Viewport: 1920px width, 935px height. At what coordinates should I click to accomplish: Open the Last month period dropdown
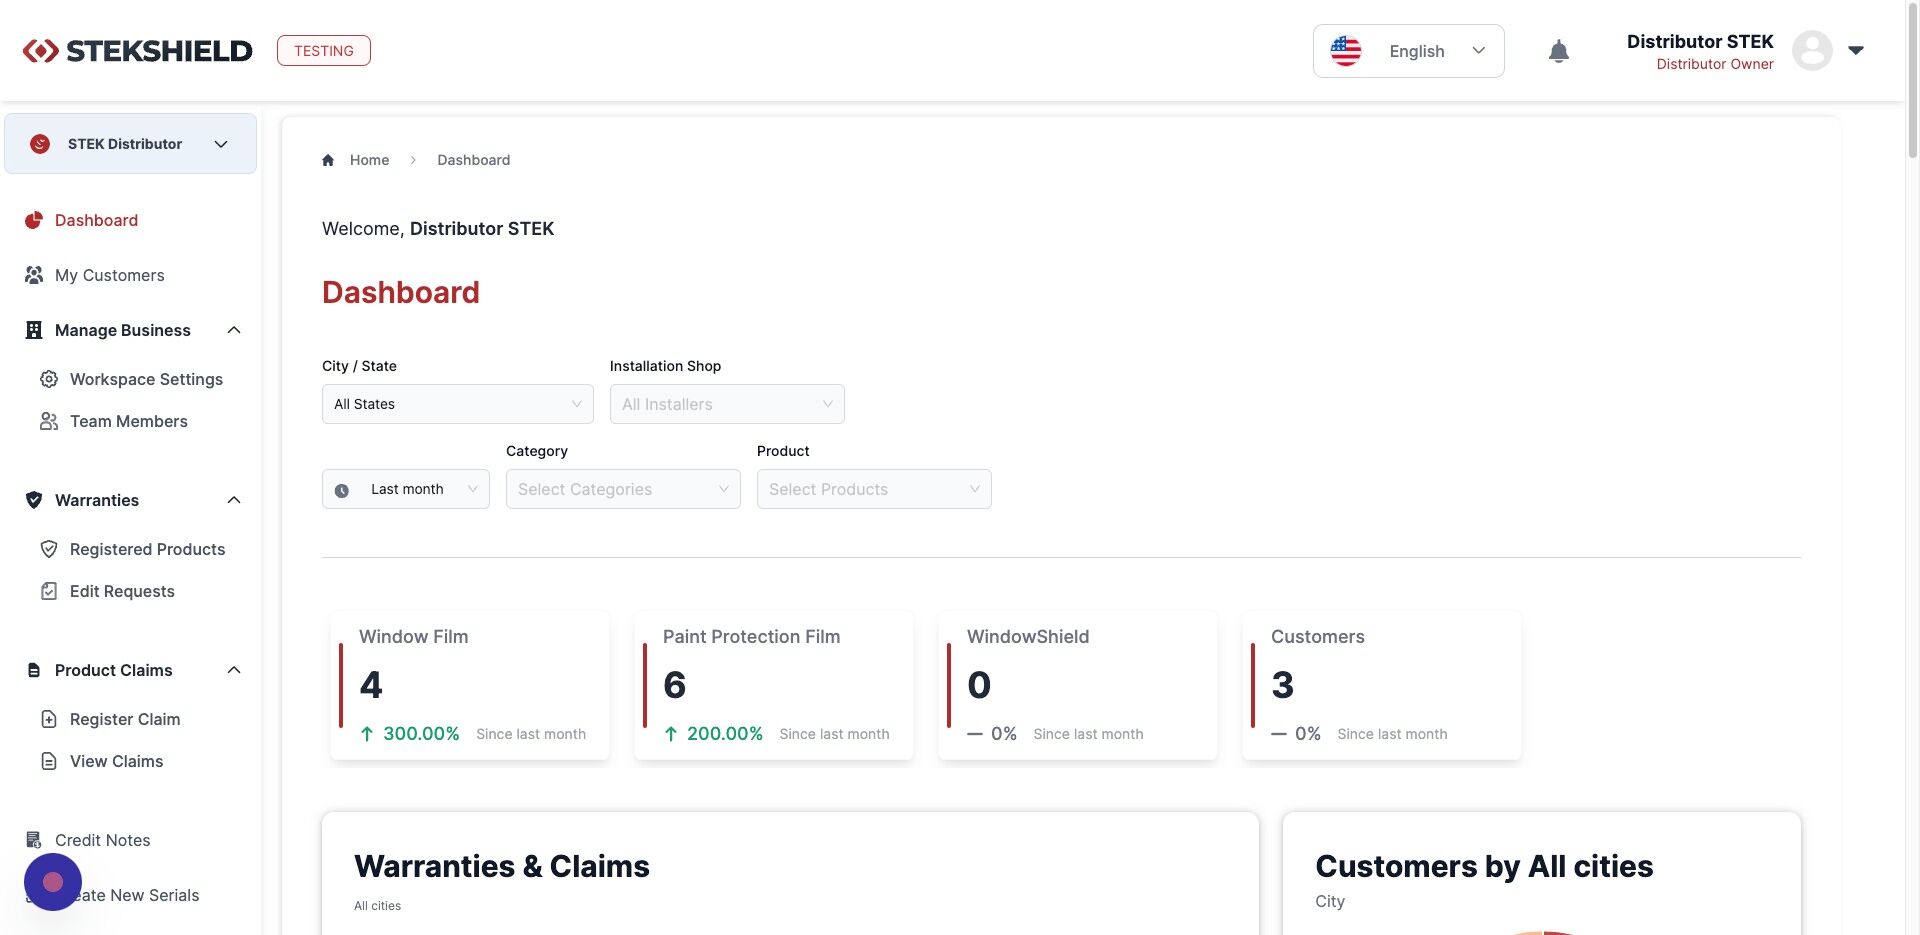pyautogui.click(x=406, y=489)
